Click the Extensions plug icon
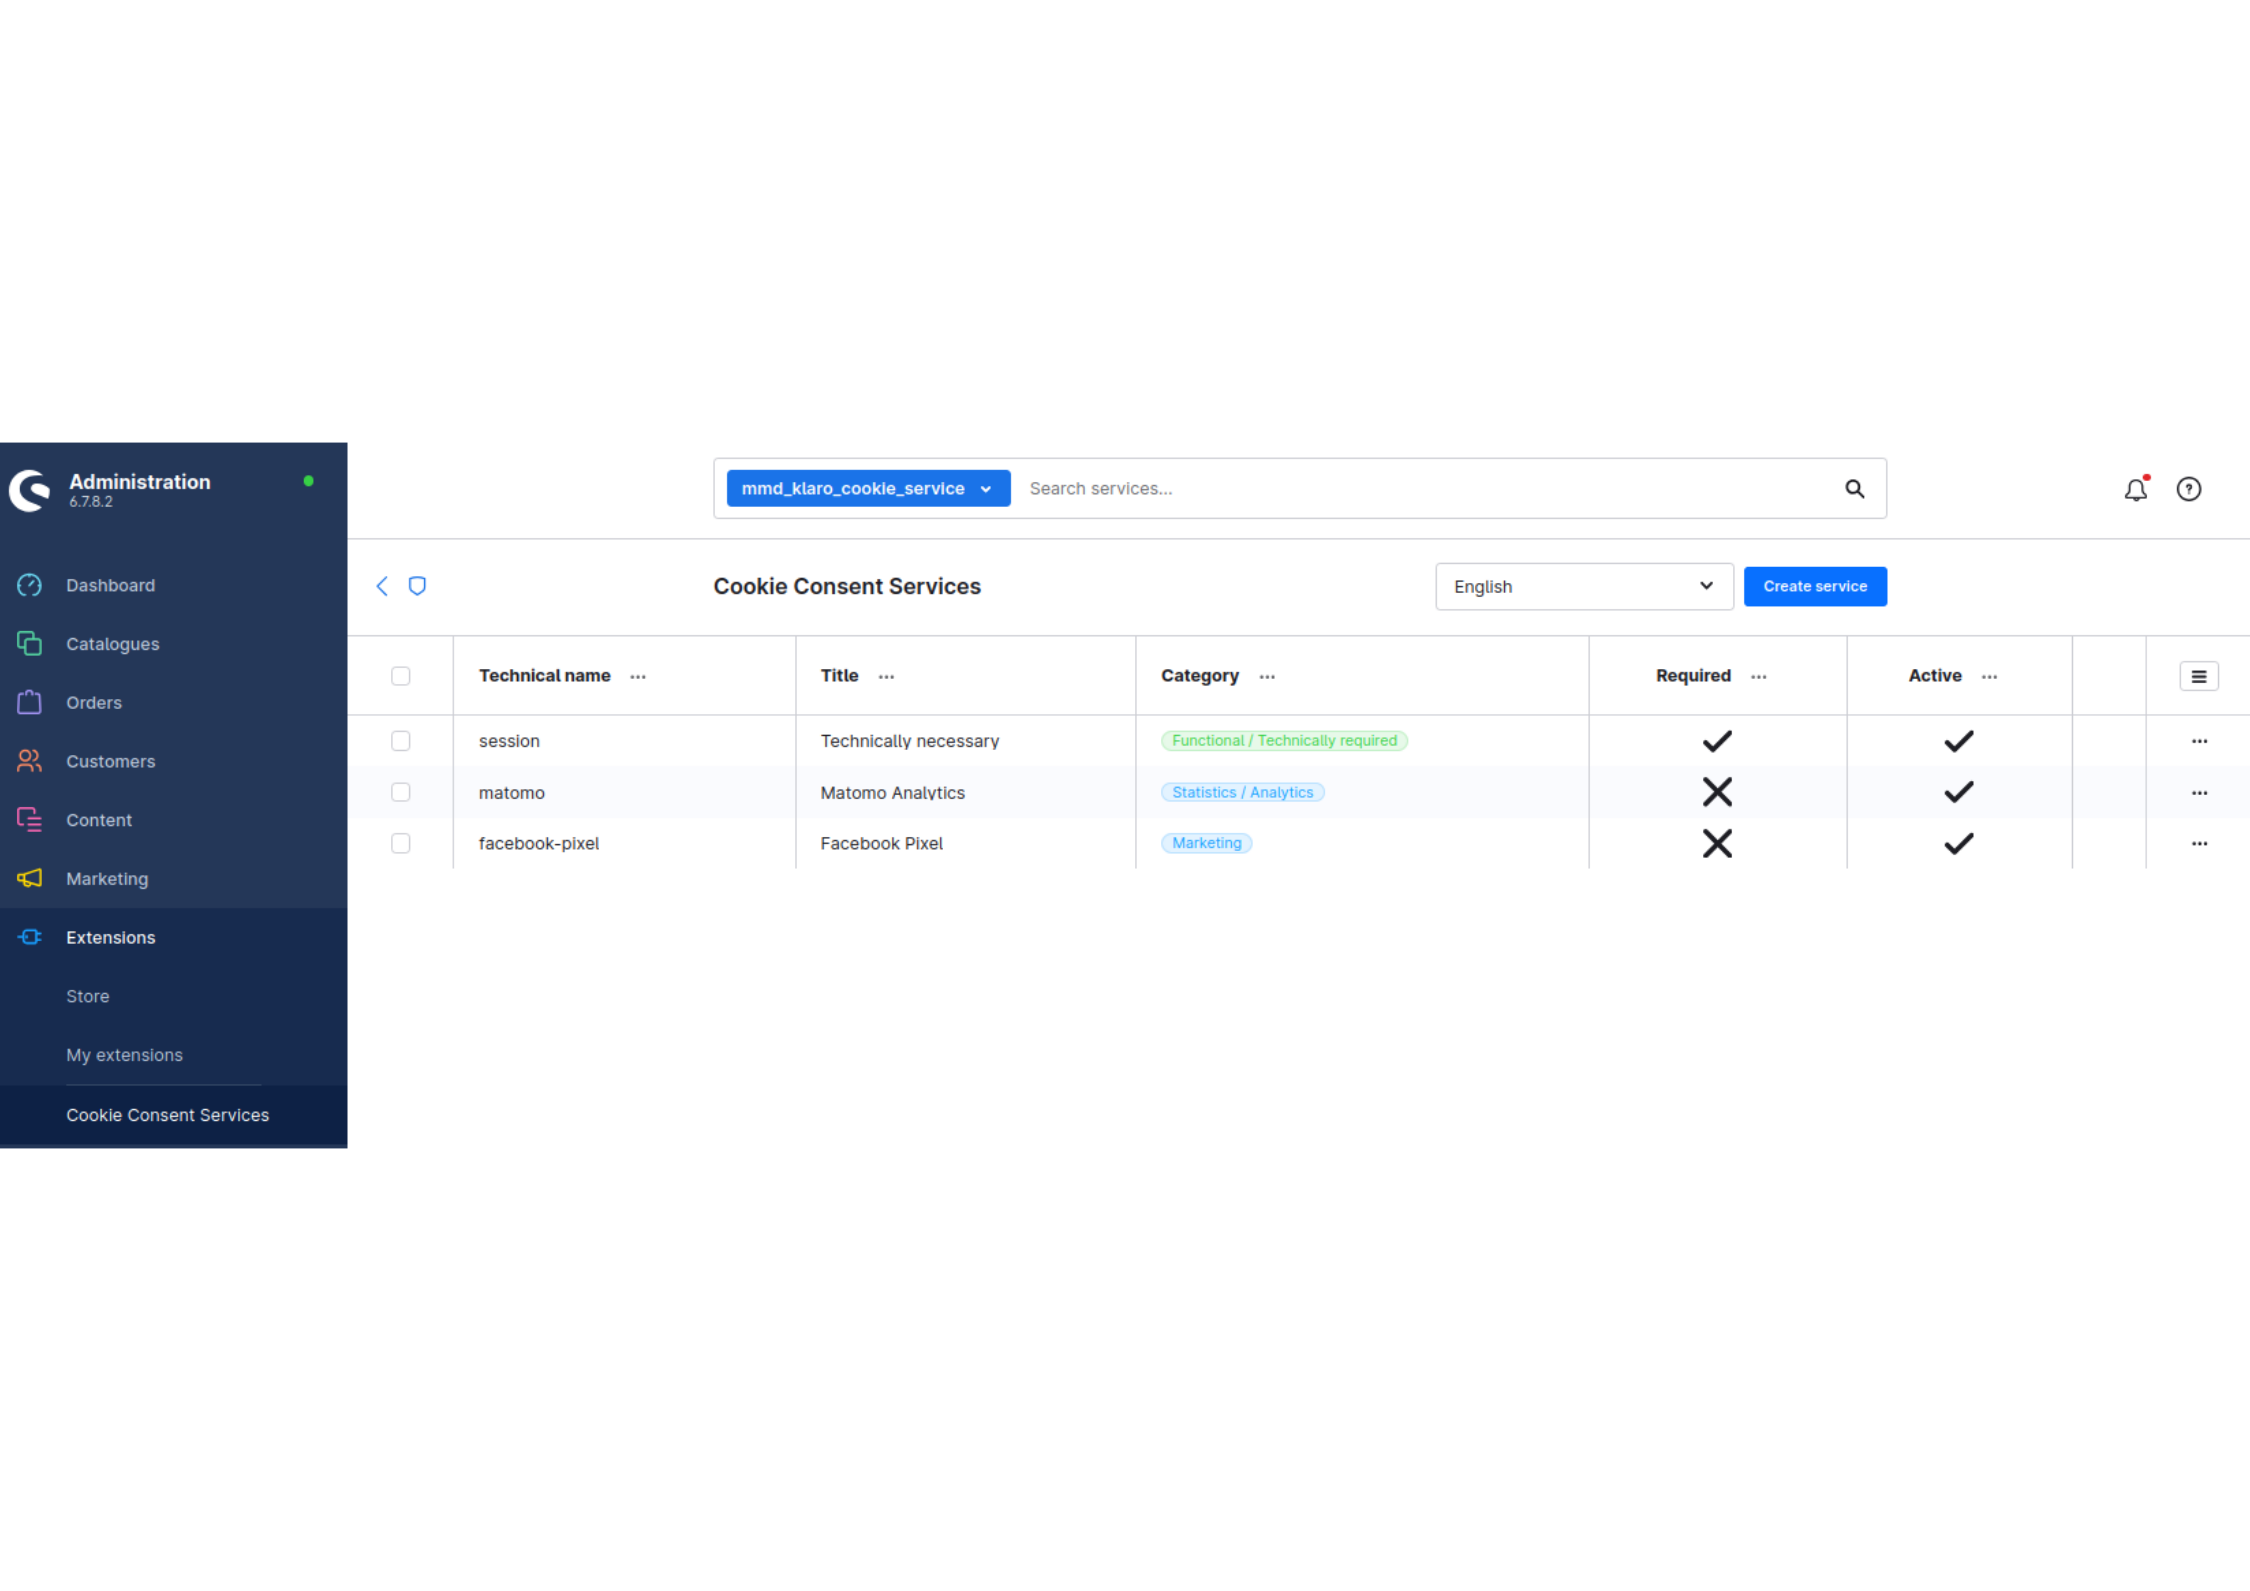This screenshot has height=1591, width=2250. tap(29, 937)
